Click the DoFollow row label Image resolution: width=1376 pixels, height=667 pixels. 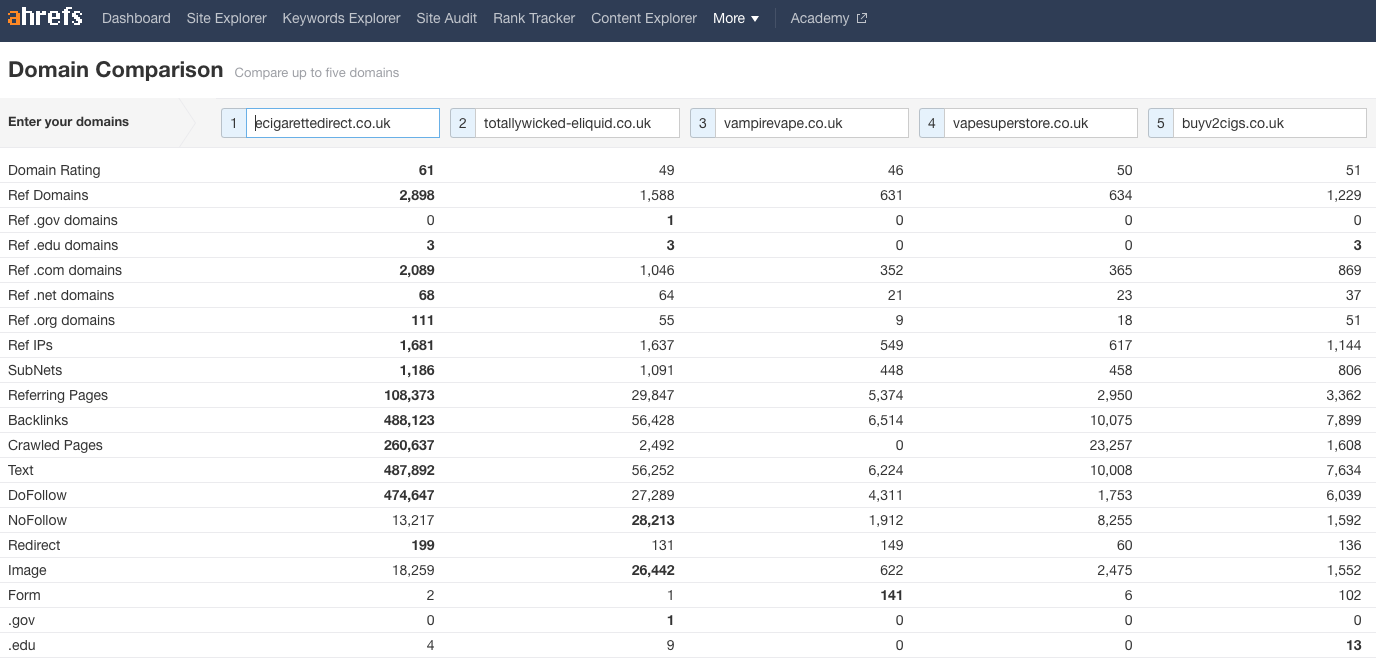tap(37, 495)
